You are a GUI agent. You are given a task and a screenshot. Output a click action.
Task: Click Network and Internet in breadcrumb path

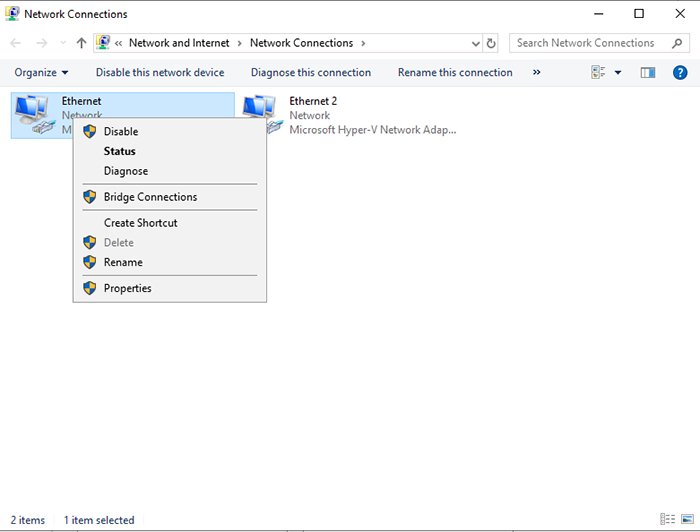[x=179, y=44]
